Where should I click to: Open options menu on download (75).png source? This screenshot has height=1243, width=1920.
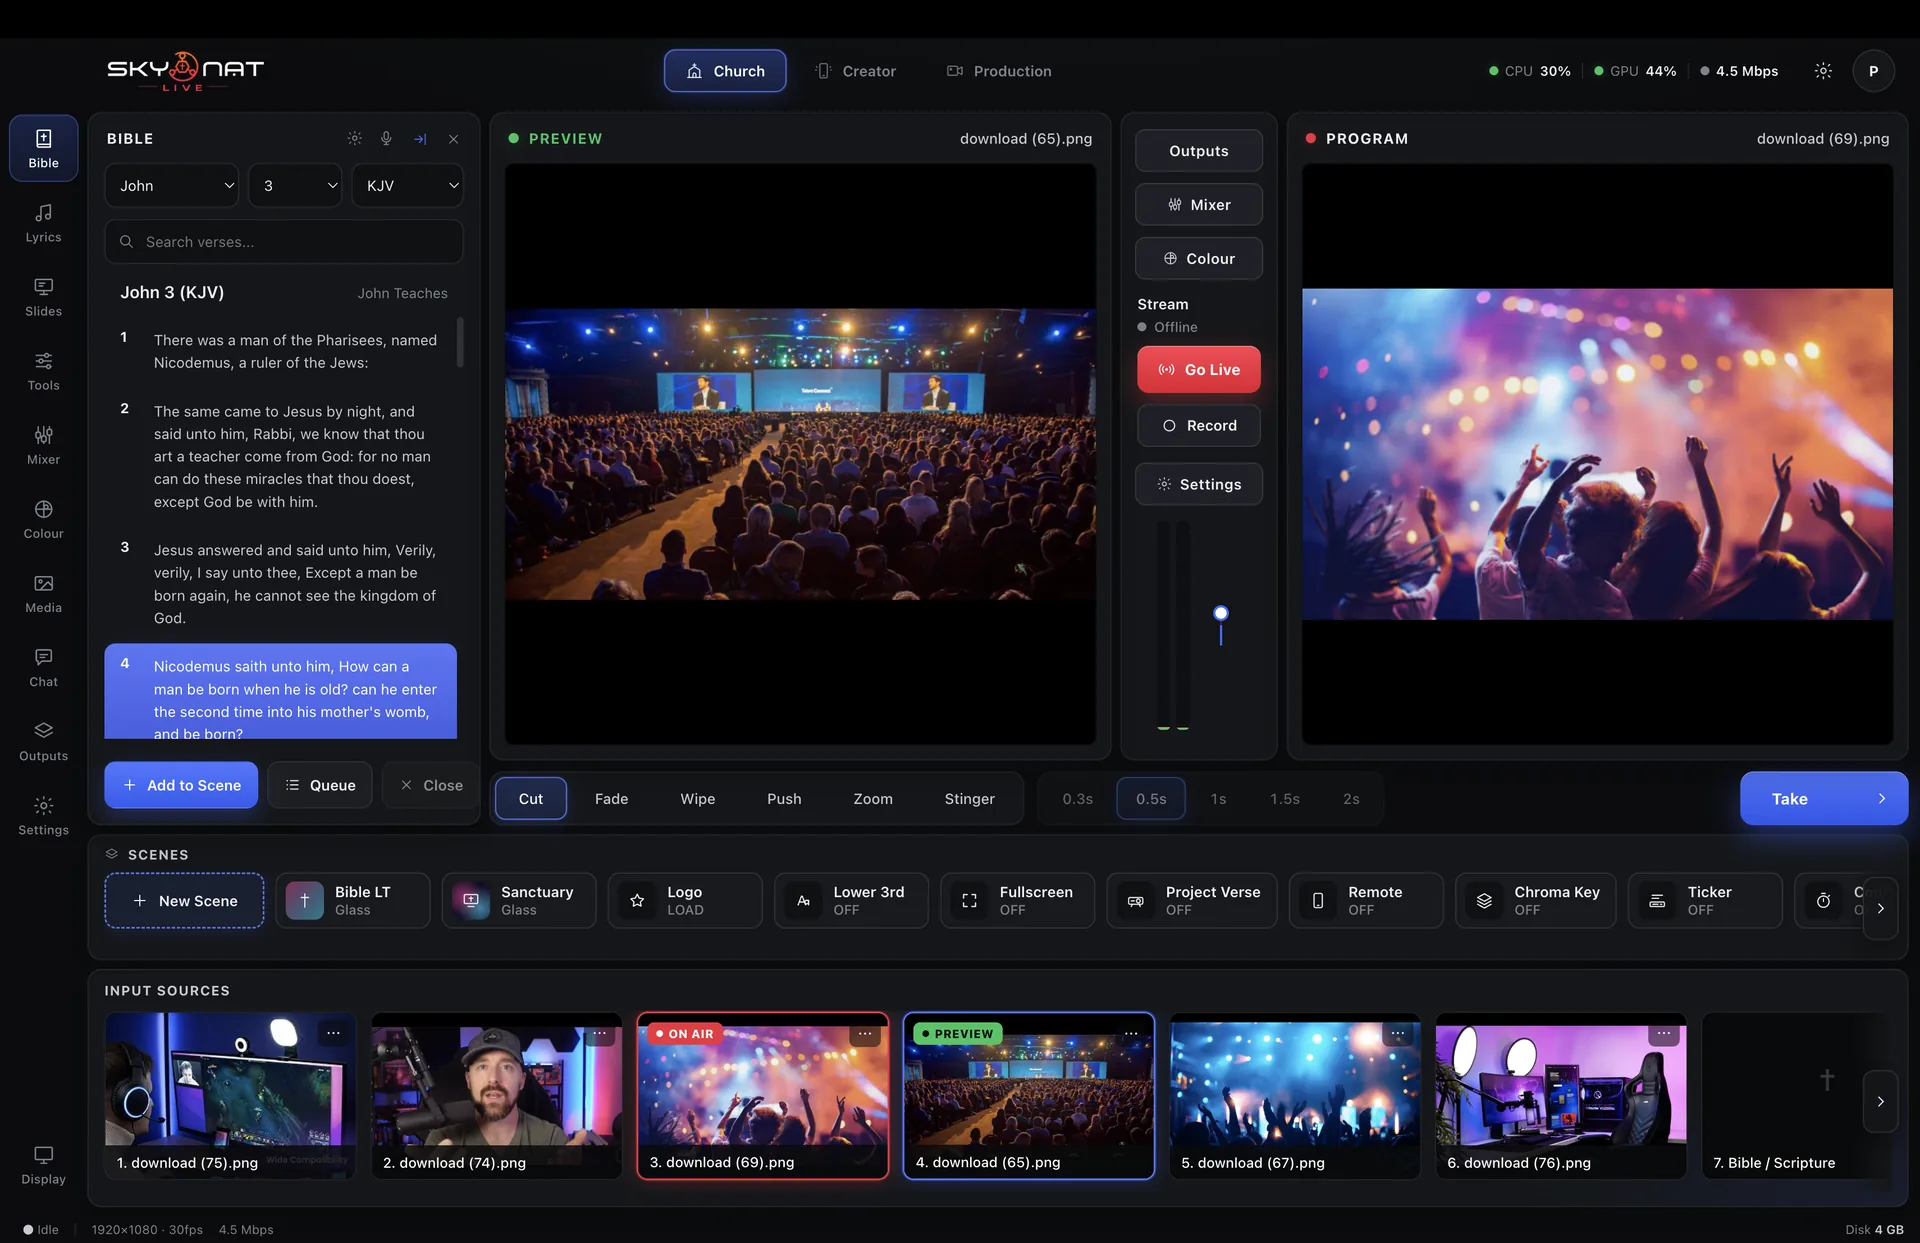[333, 1033]
